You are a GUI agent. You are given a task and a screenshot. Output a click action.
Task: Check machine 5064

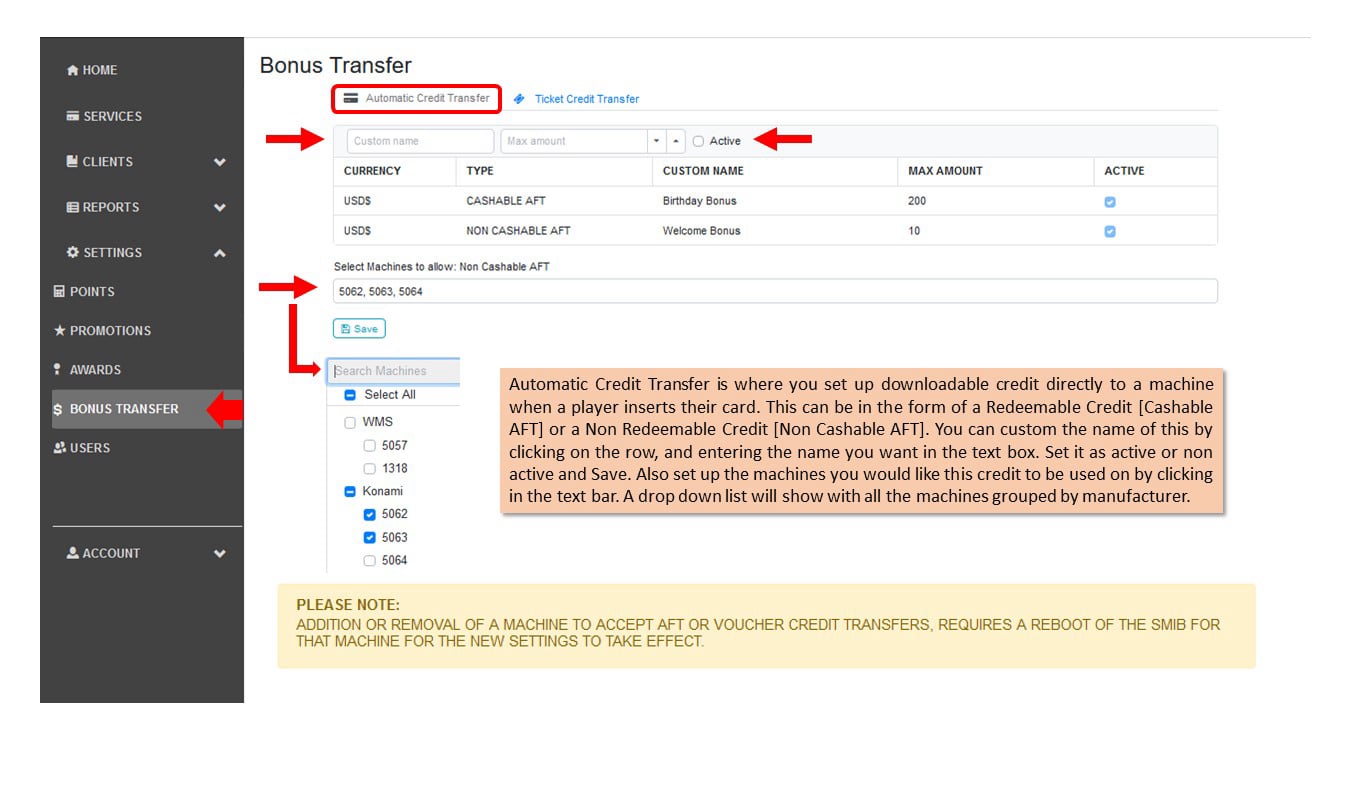pos(370,561)
